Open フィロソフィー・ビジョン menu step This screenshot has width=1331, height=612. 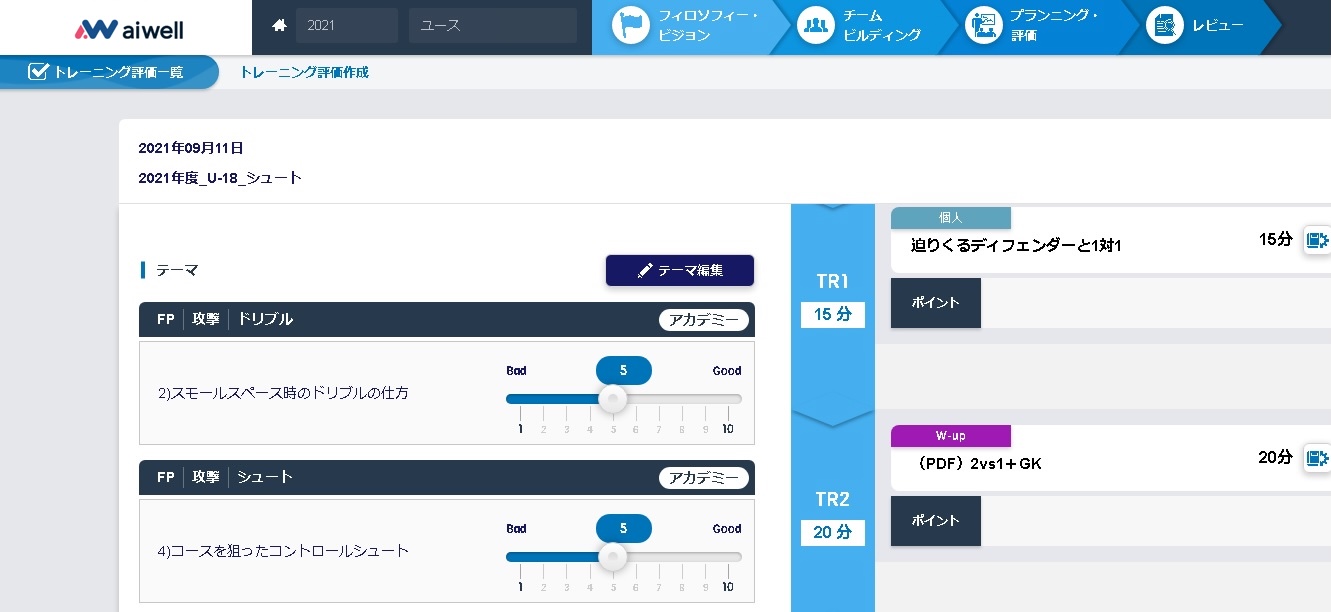689,27
